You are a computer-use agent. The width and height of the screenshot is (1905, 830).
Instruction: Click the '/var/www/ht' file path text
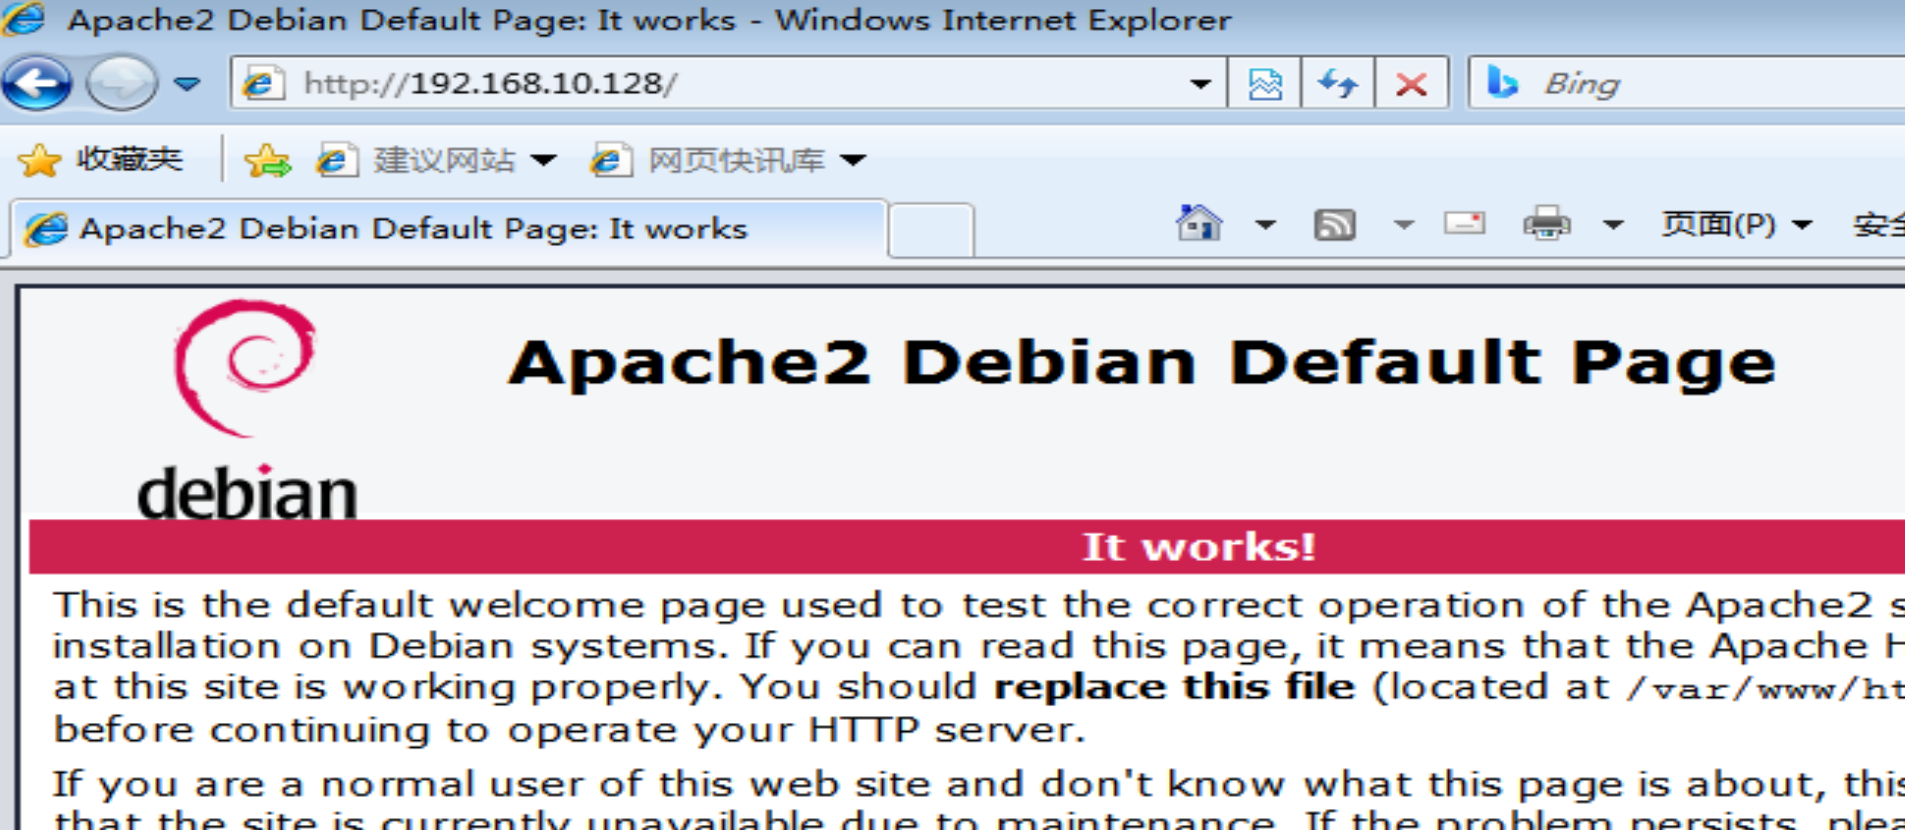click(1765, 688)
